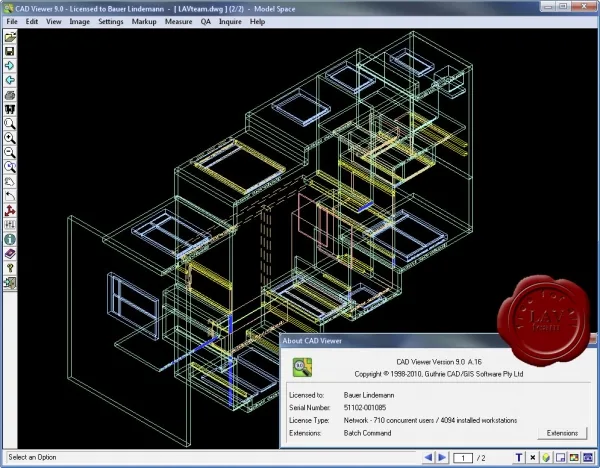Activate the Zoom In magnifier tool
The width and height of the screenshot is (600, 468).
[x=10, y=138]
